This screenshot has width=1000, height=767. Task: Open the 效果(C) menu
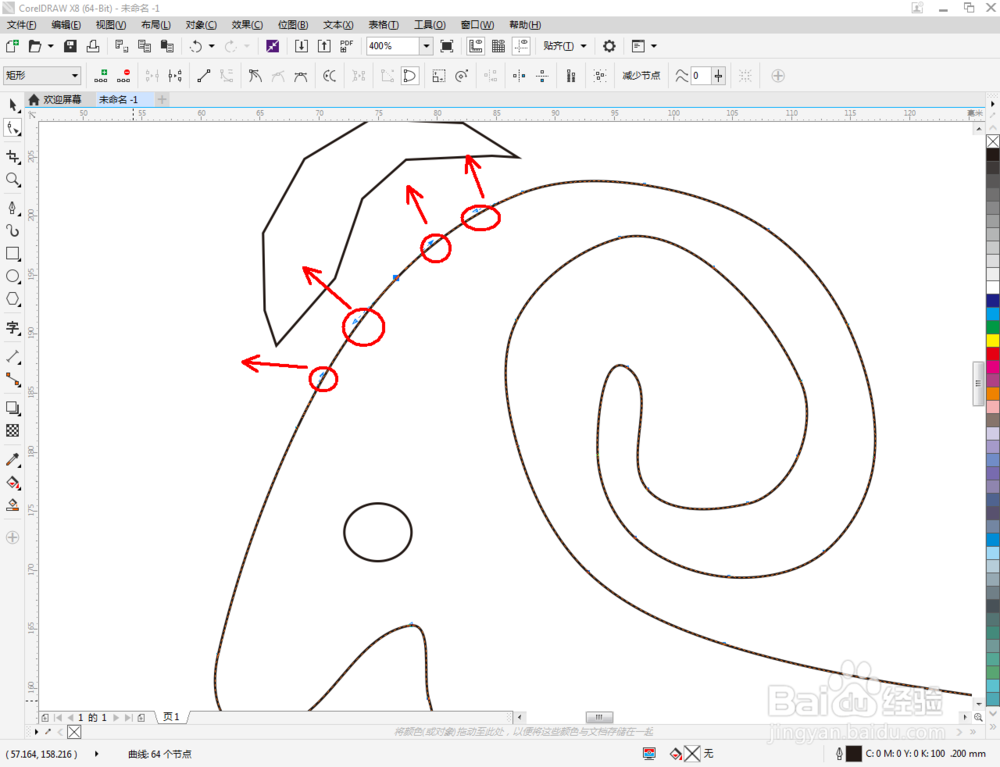coord(247,25)
